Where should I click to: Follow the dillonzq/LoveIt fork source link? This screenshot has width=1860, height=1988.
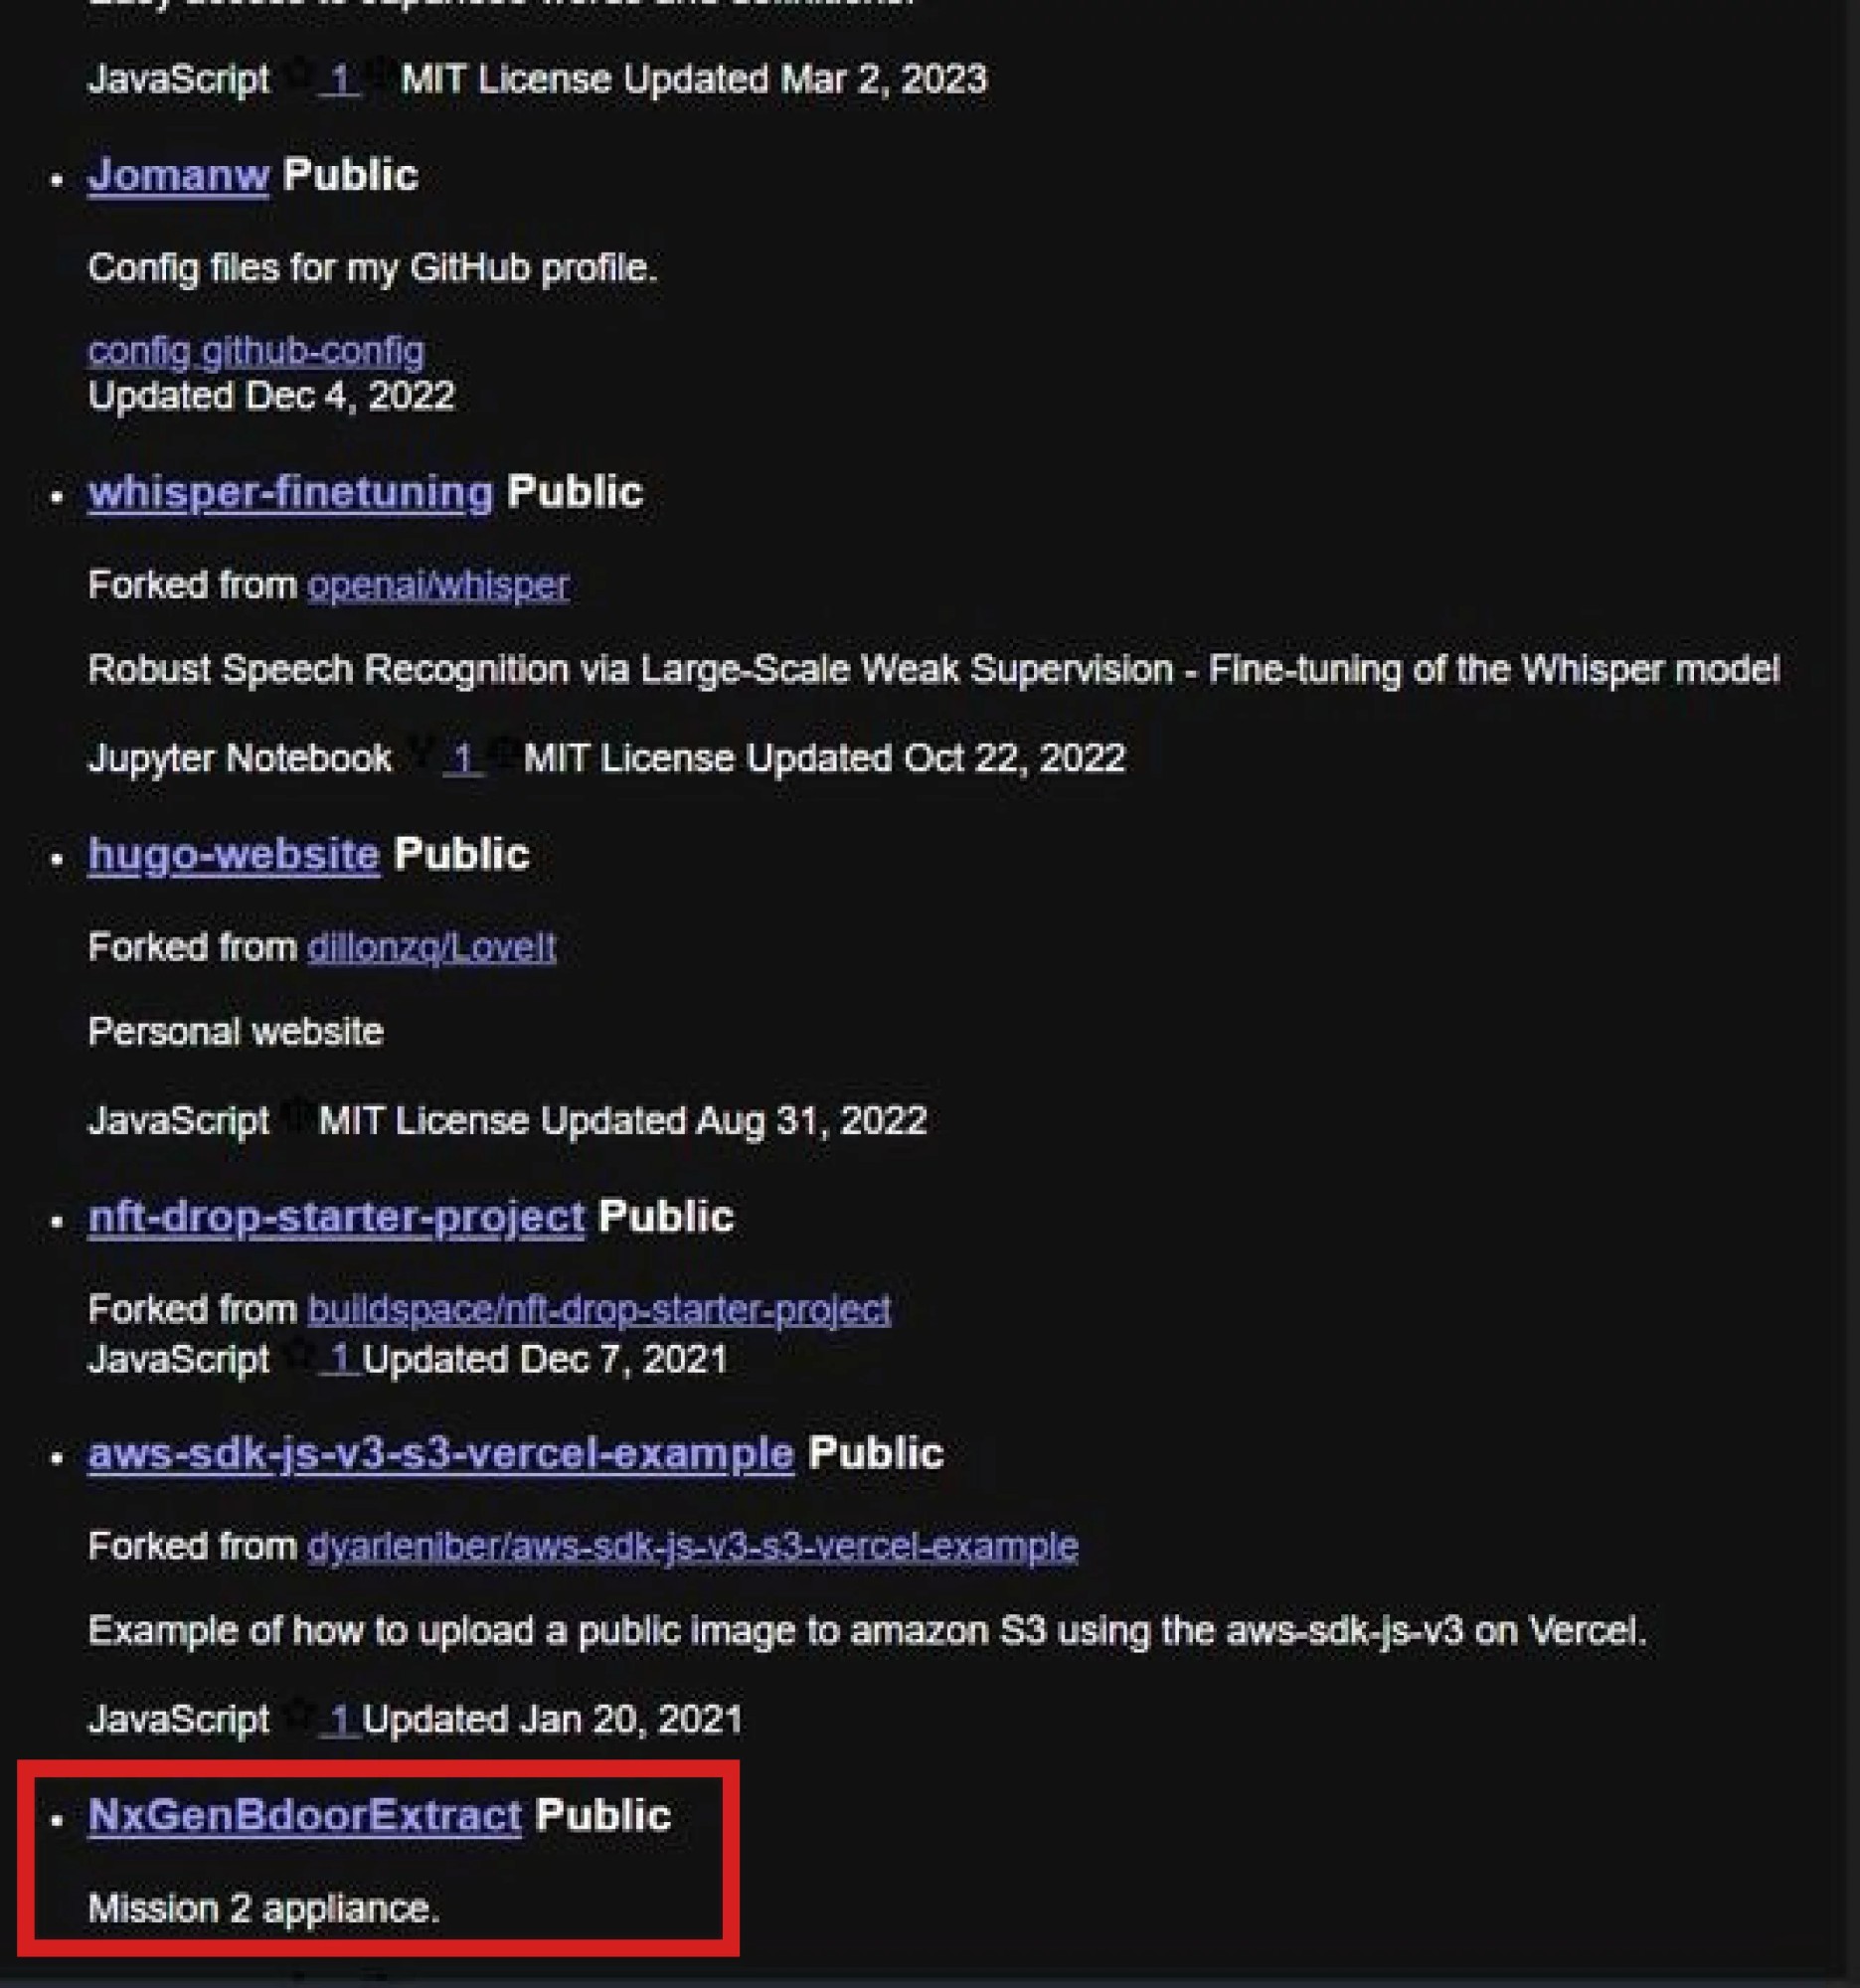click(x=431, y=947)
